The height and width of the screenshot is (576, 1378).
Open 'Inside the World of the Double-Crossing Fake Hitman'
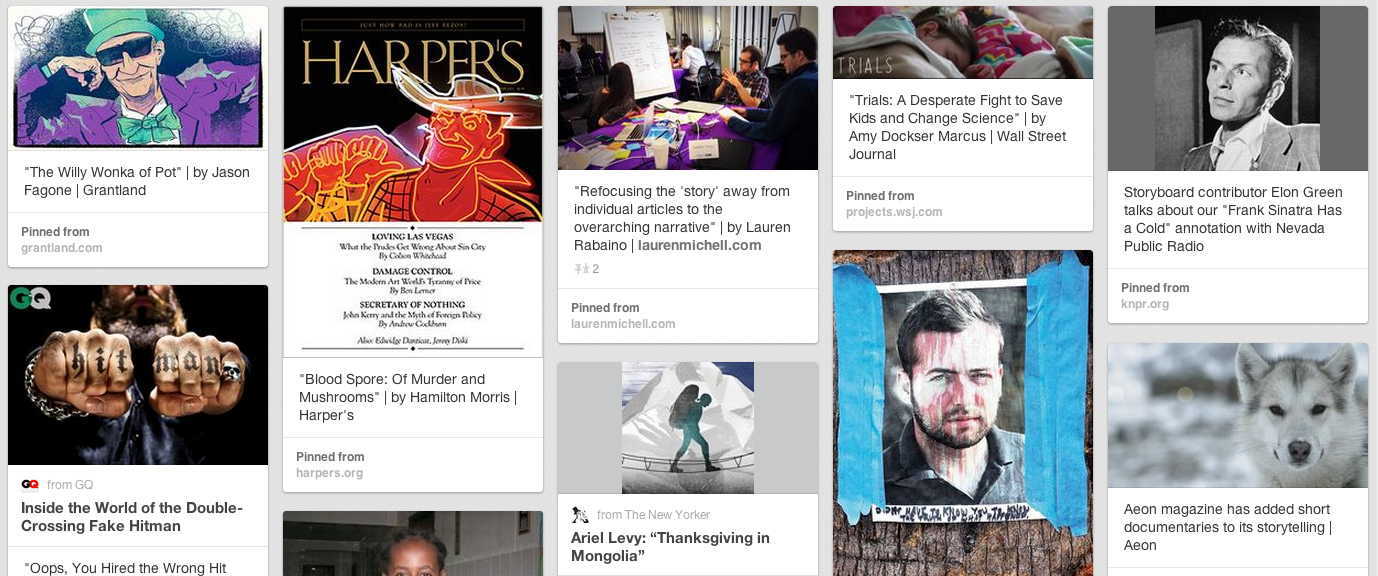(132, 517)
